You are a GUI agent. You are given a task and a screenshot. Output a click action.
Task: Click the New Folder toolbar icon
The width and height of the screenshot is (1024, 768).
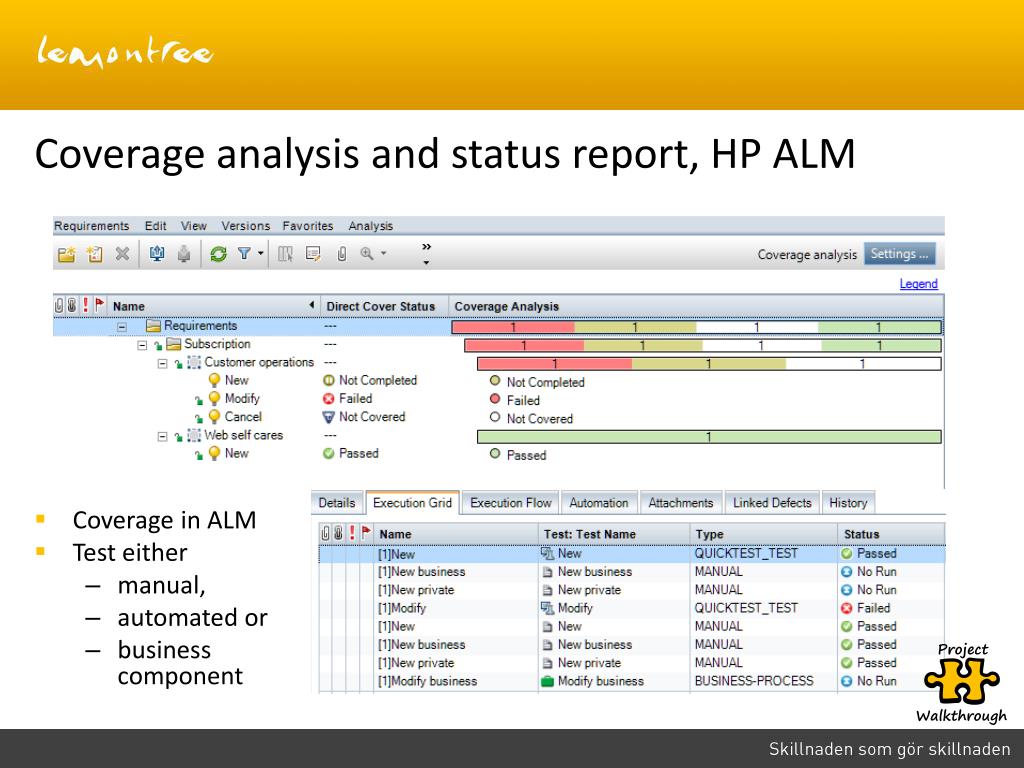66,254
